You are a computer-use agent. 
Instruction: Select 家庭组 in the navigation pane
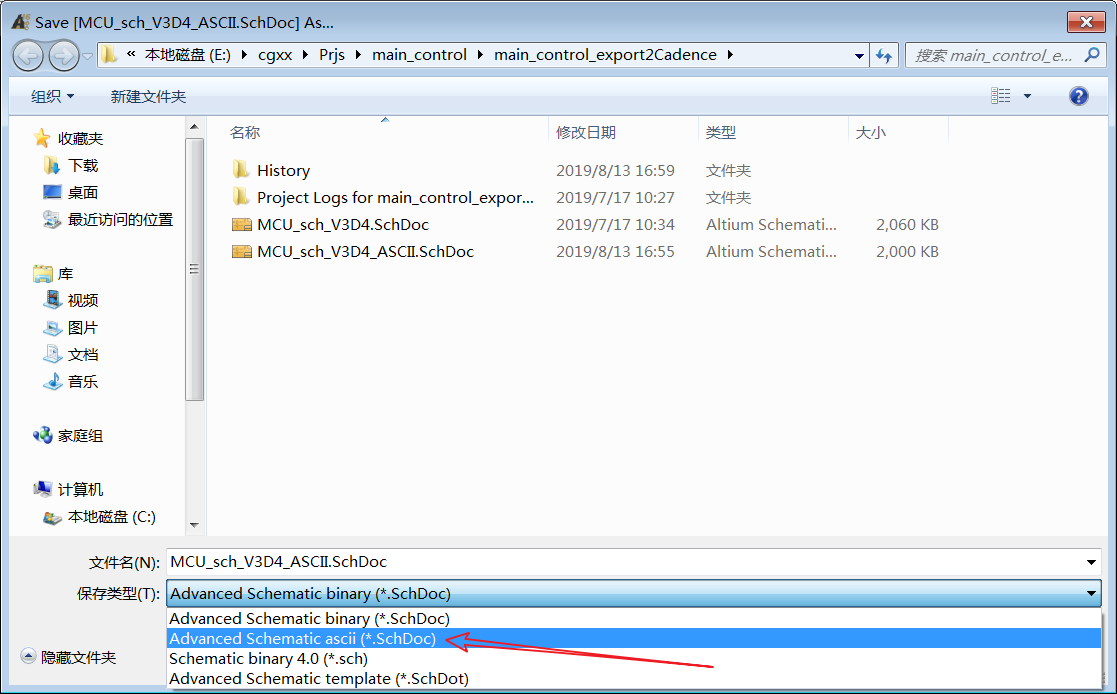pos(68,435)
